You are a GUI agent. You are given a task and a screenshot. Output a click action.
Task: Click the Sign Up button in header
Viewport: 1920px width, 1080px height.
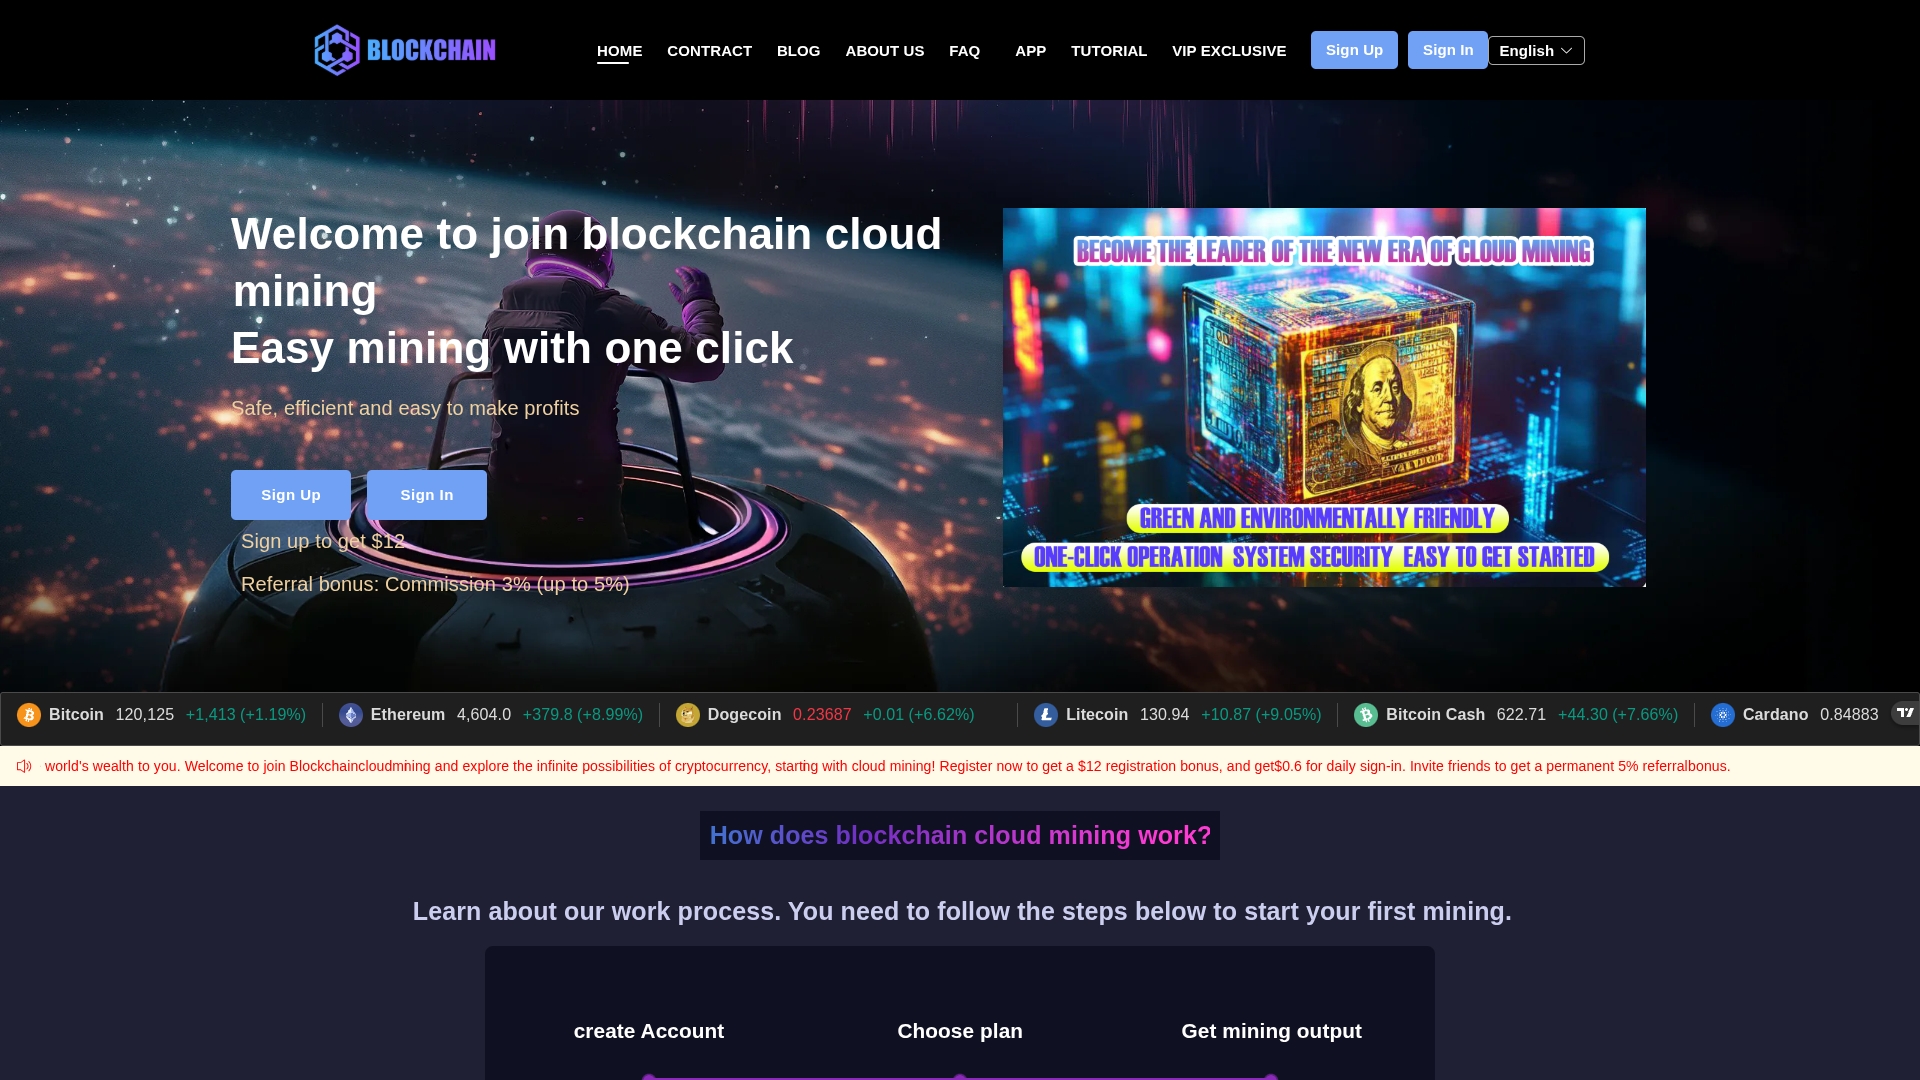click(1354, 50)
